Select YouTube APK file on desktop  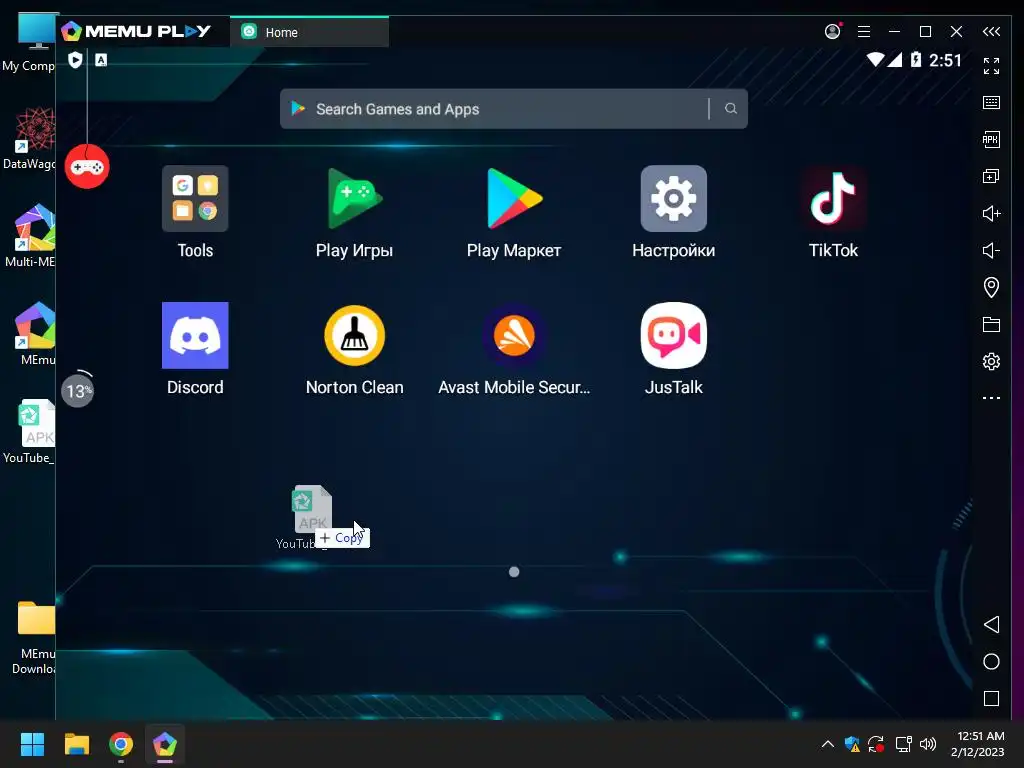point(29,432)
